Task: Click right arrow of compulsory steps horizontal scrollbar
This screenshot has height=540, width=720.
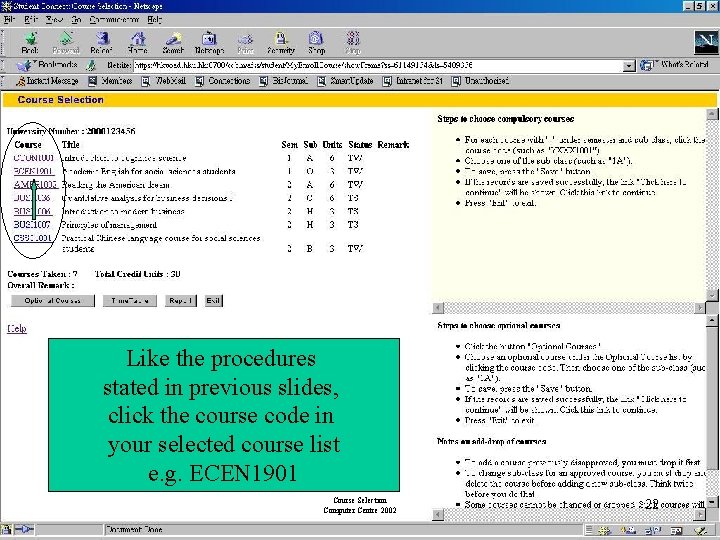Action: click(700, 308)
